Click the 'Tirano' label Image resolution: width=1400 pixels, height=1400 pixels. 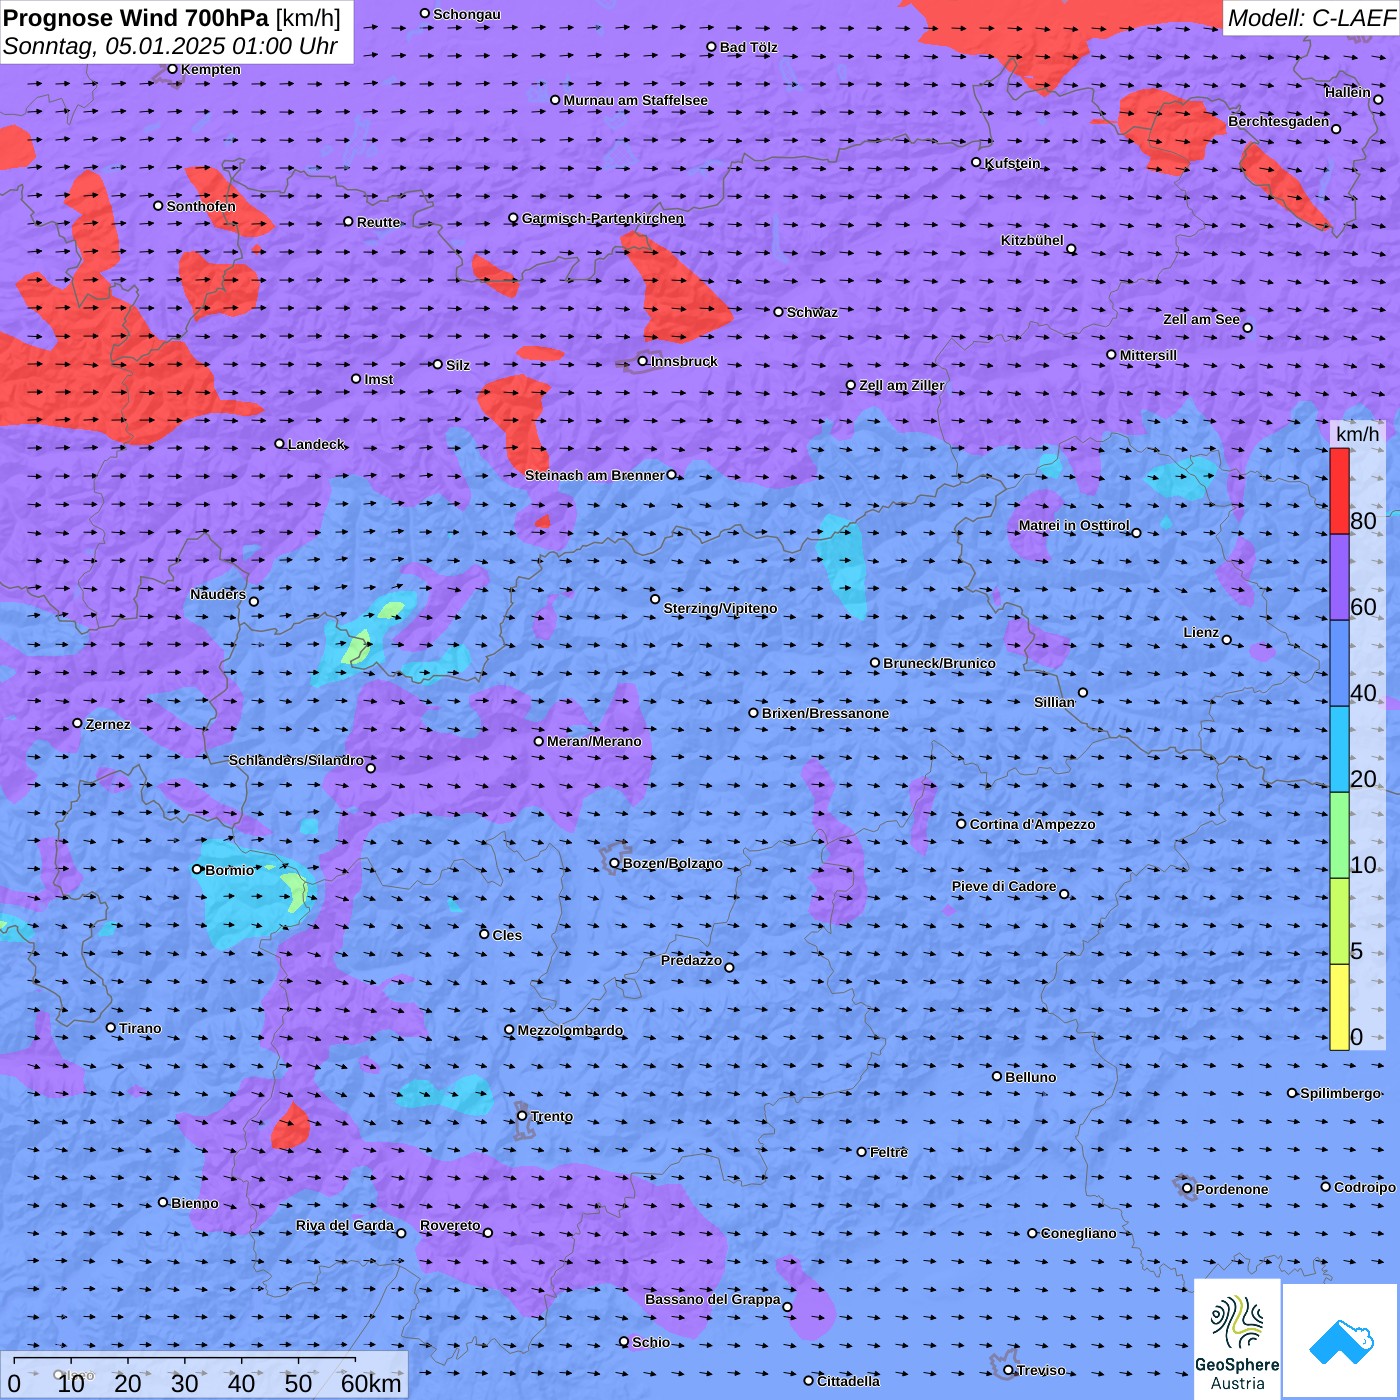(140, 1028)
